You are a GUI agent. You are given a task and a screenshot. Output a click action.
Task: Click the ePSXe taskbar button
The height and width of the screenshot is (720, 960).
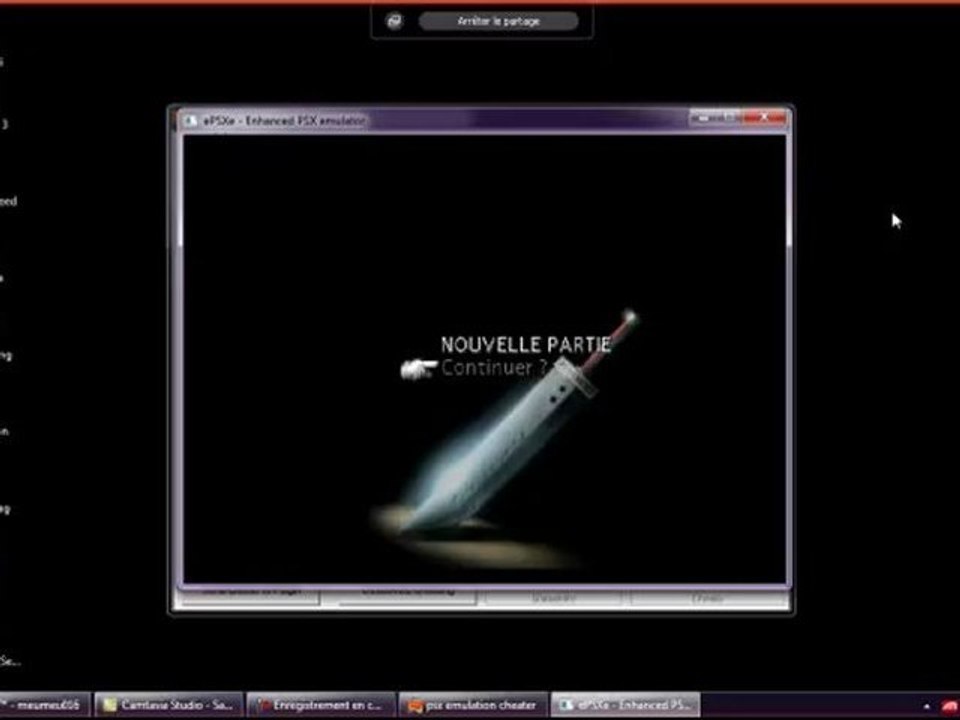click(x=625, y=705)
